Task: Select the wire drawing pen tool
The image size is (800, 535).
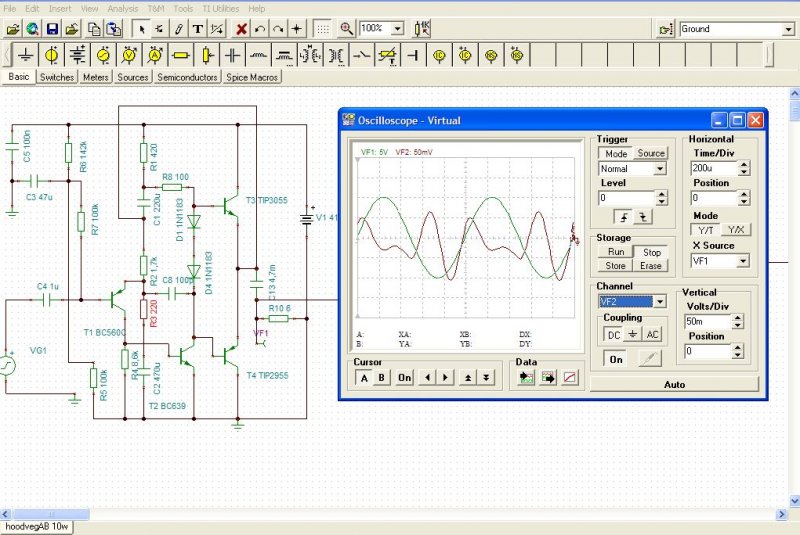Action: (x=179, y=29)
